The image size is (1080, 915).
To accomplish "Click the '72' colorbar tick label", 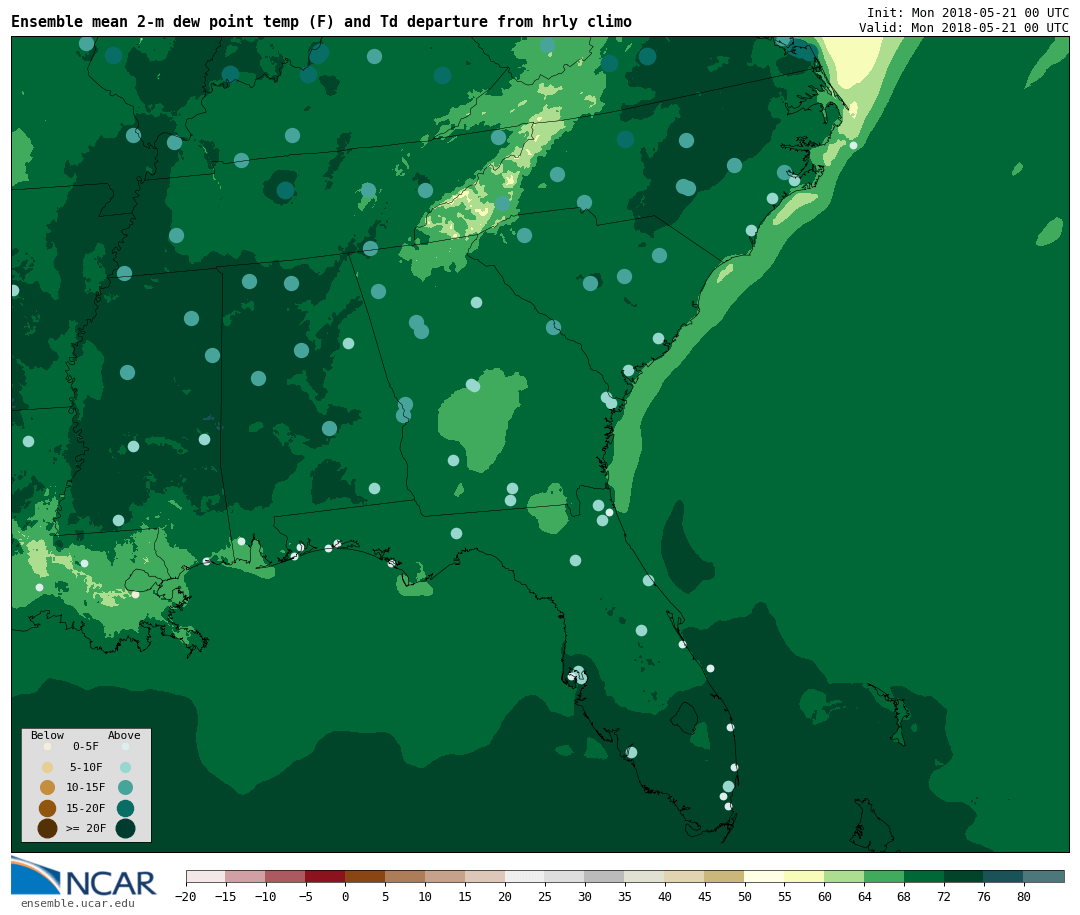I will (x=944, y=896).
